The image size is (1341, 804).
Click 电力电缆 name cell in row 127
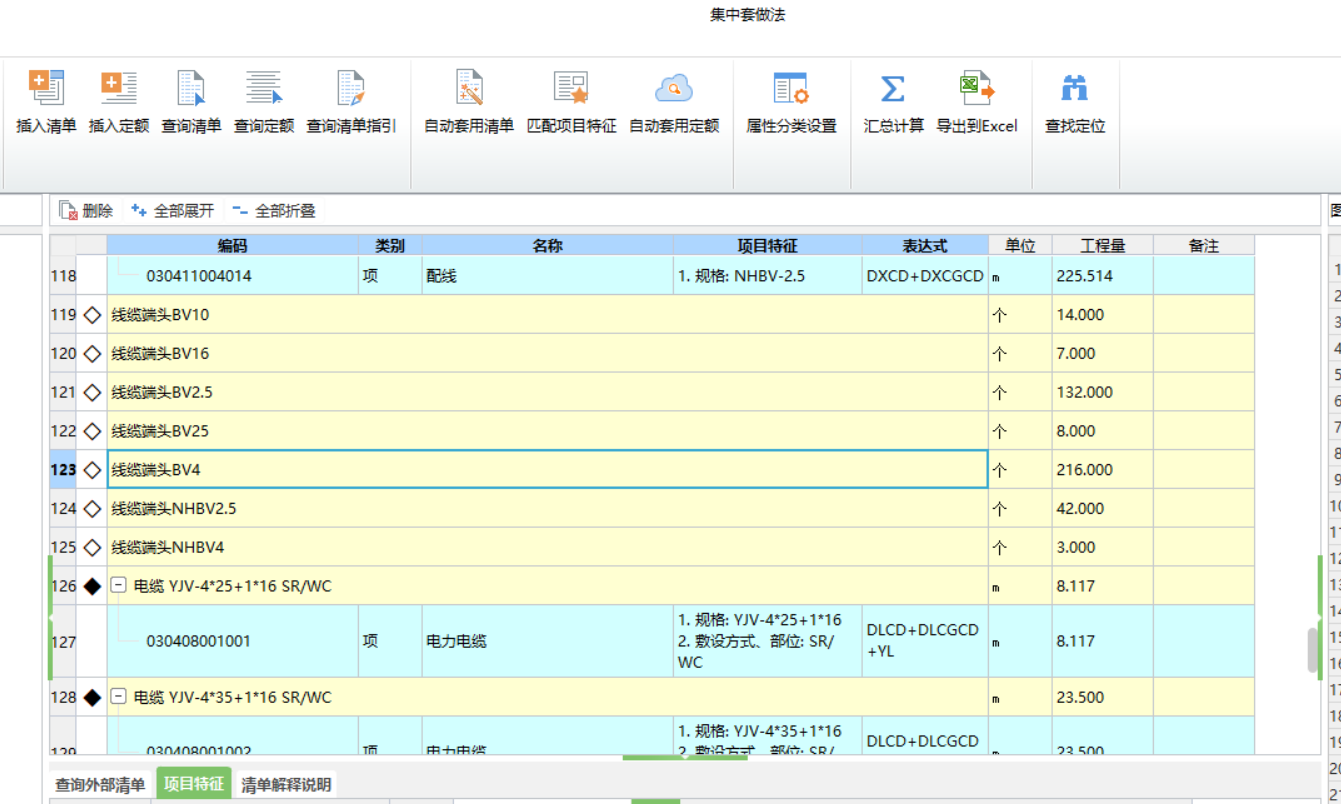point(547,641)
